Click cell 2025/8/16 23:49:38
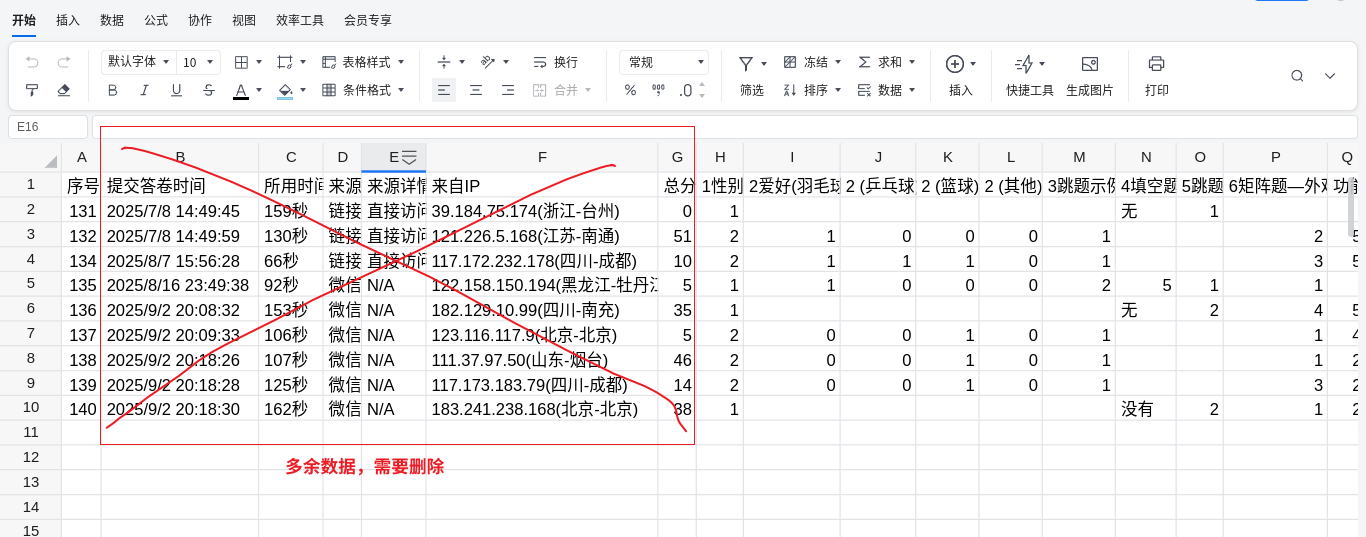This screenshot has height=537, width=1366. (180, 285)
